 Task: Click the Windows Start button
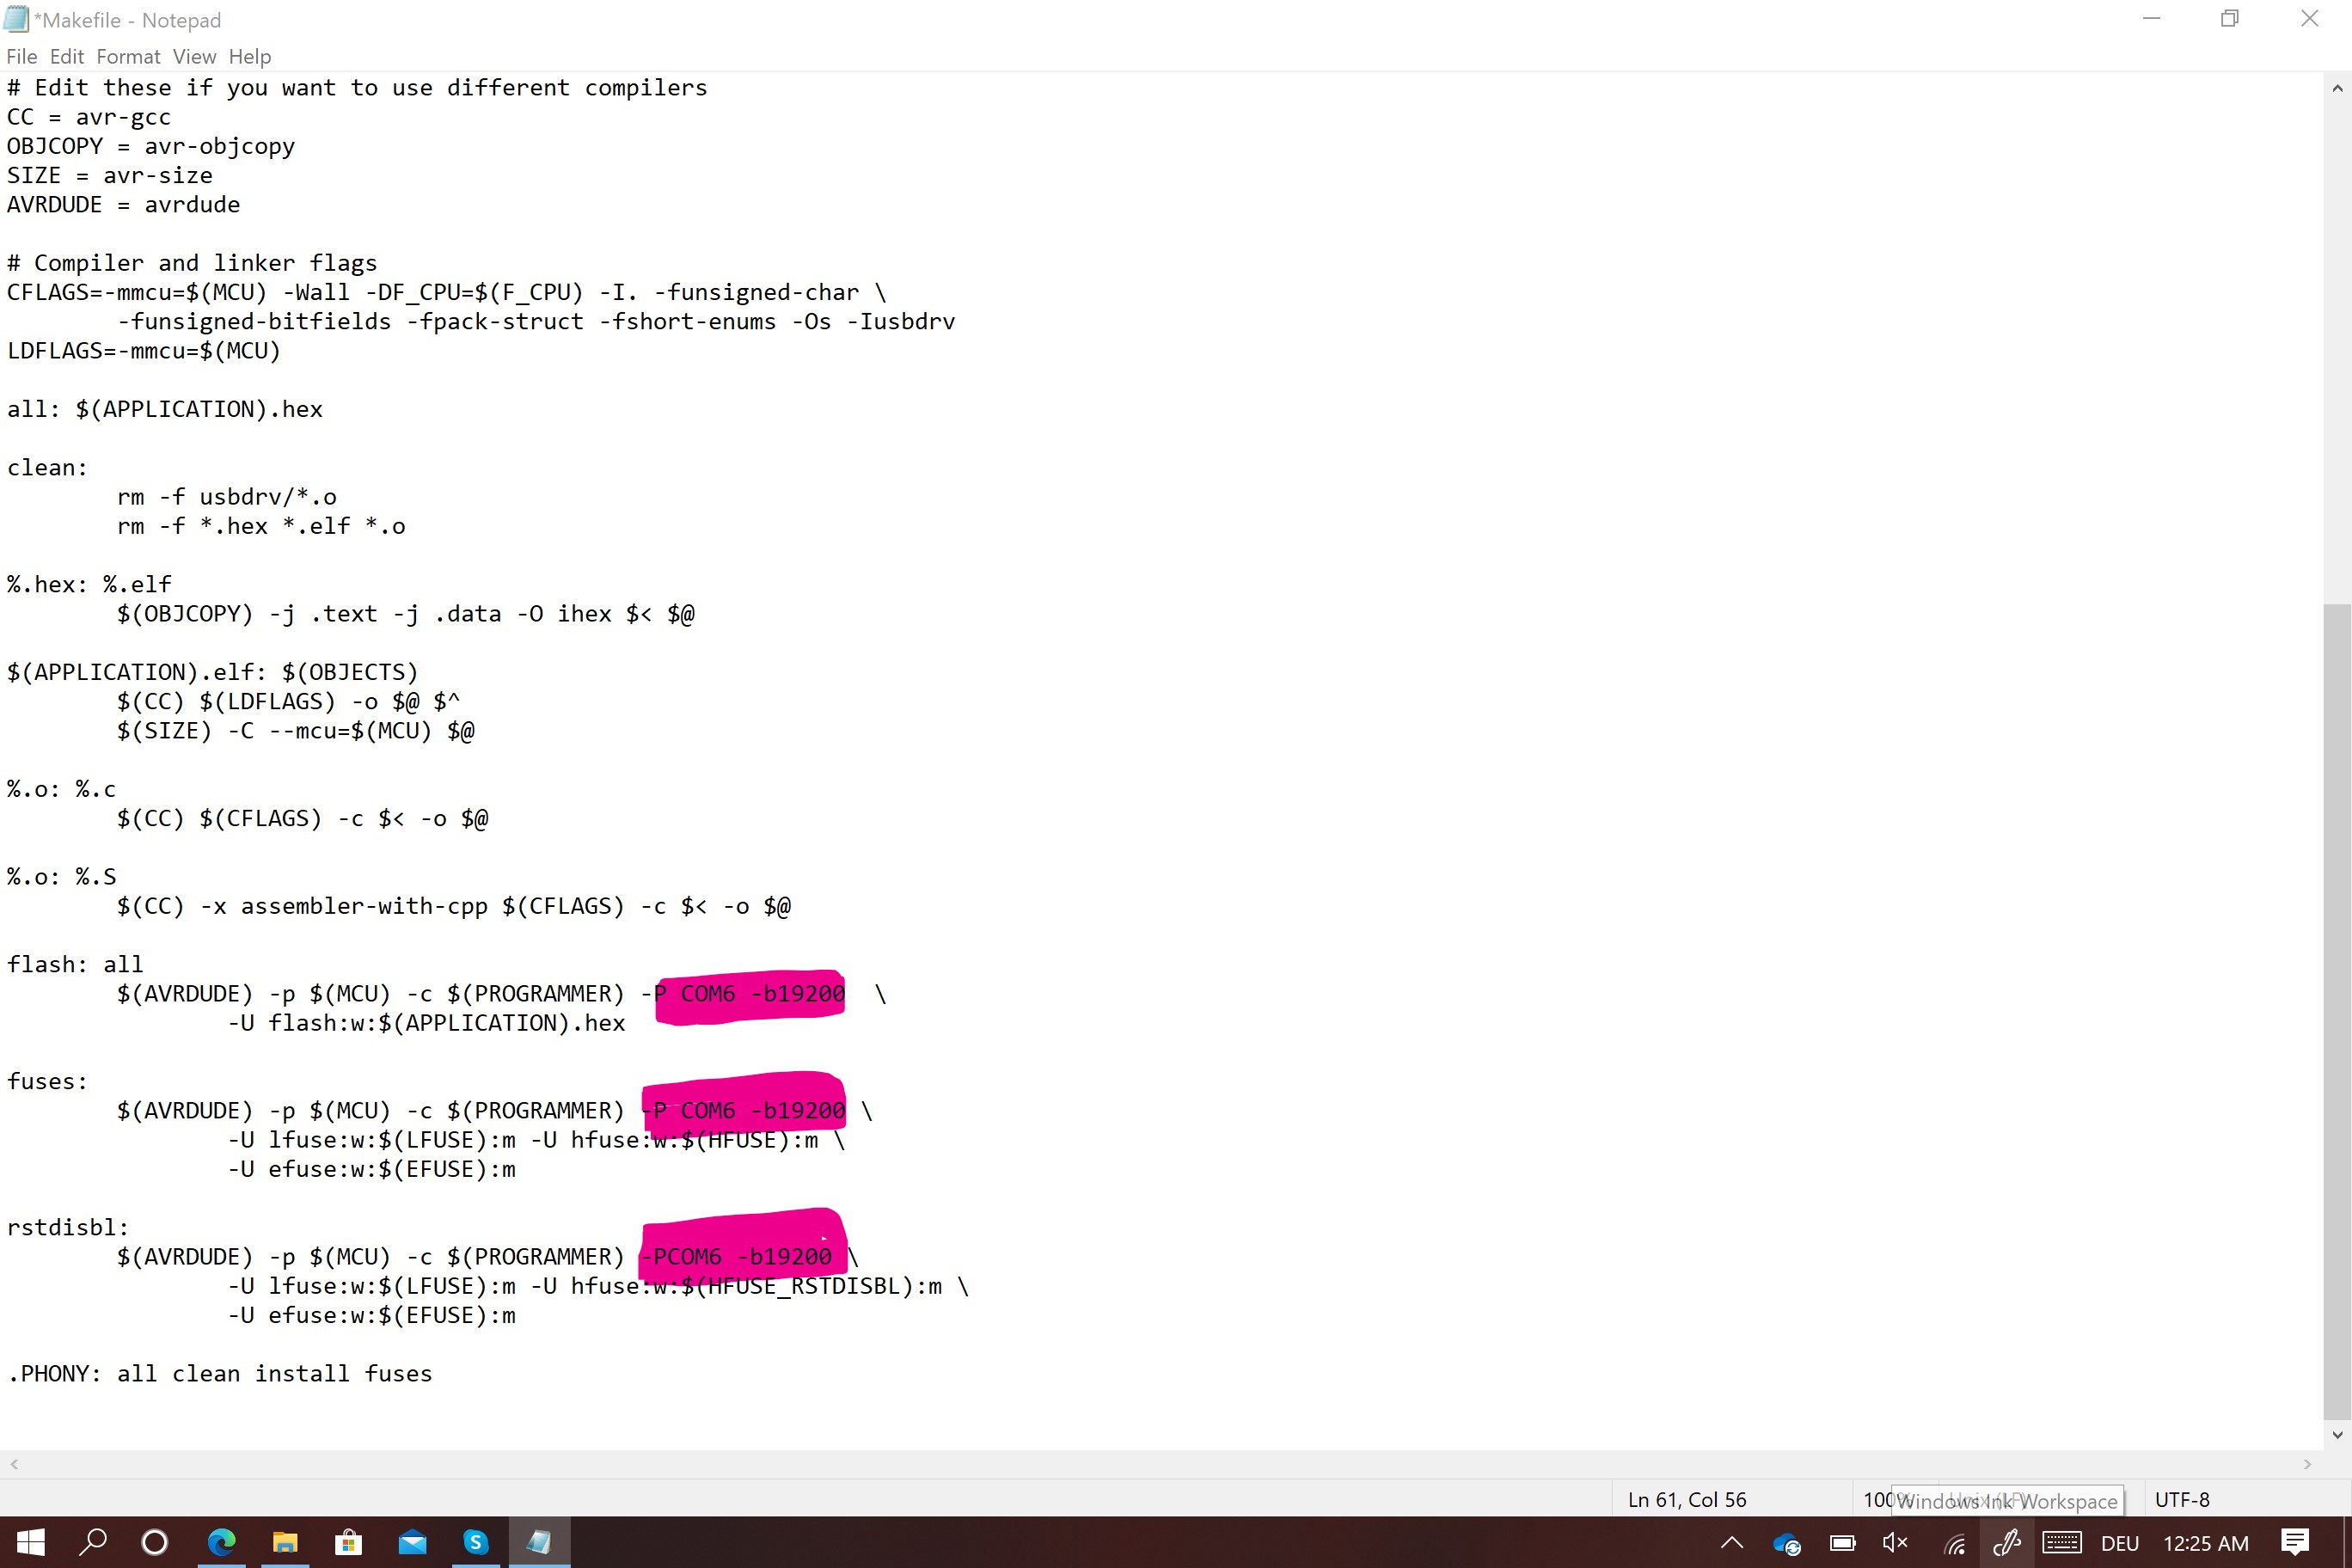pos(30,1542)
